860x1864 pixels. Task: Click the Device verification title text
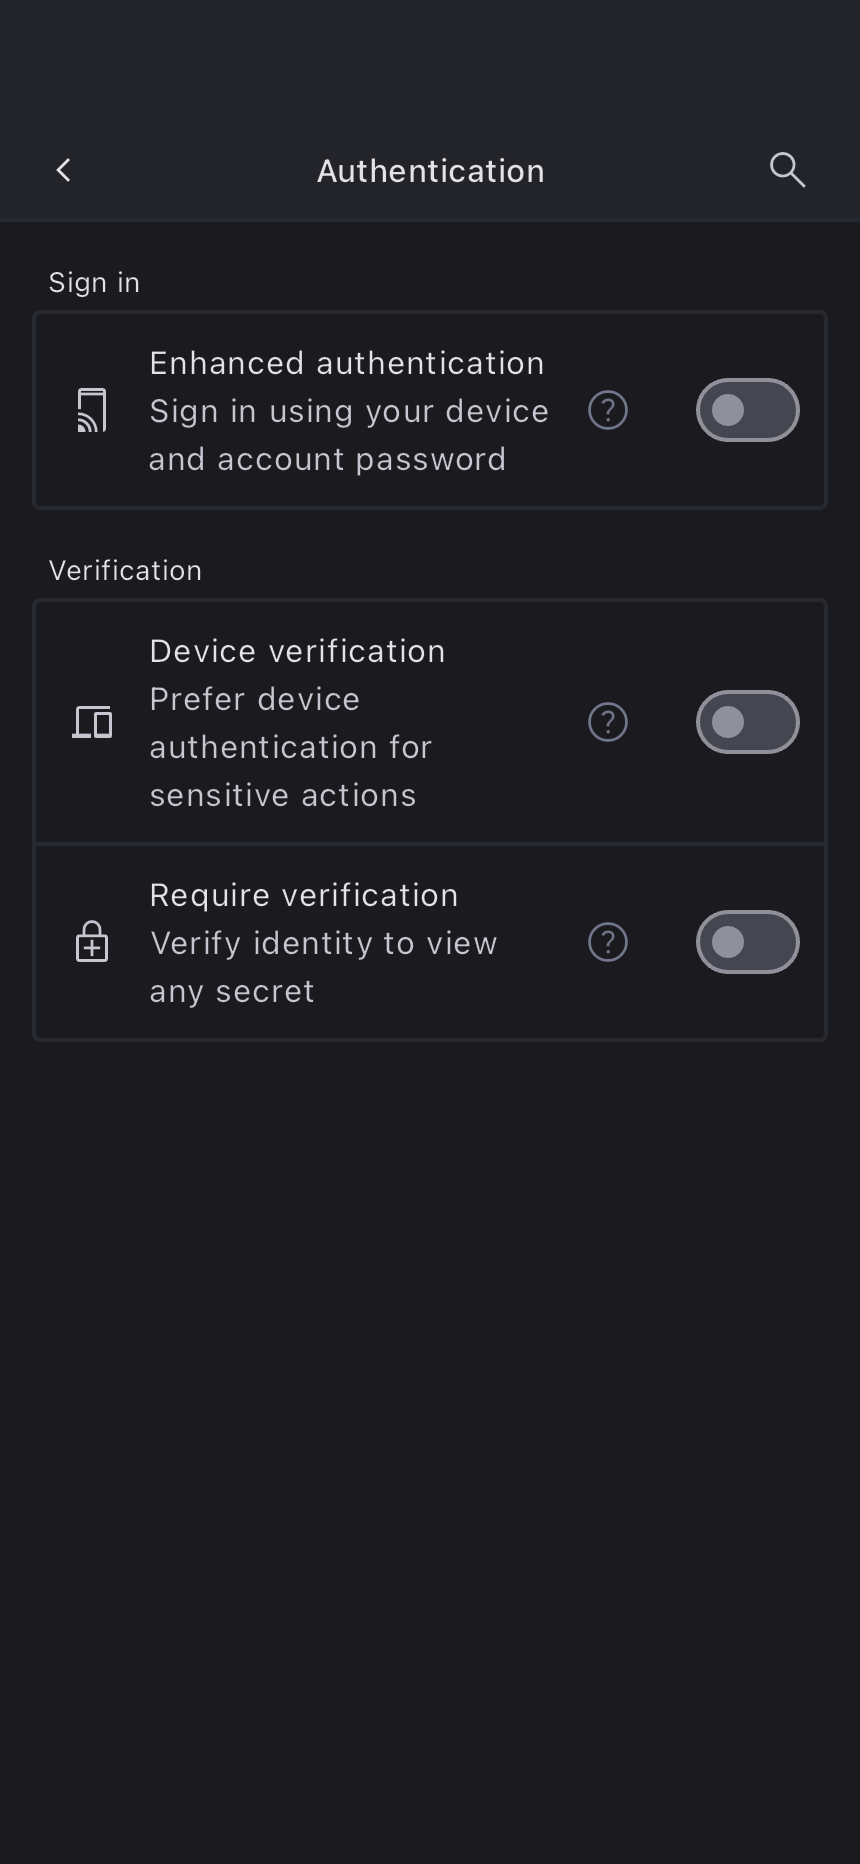click(297, 651)
